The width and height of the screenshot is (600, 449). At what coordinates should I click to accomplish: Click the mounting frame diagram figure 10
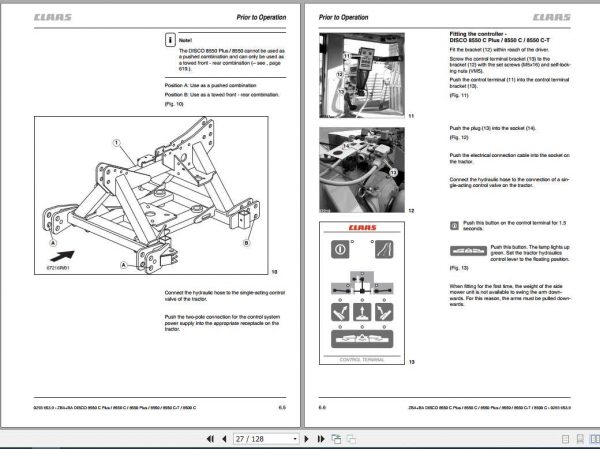[x=151, y=195]
